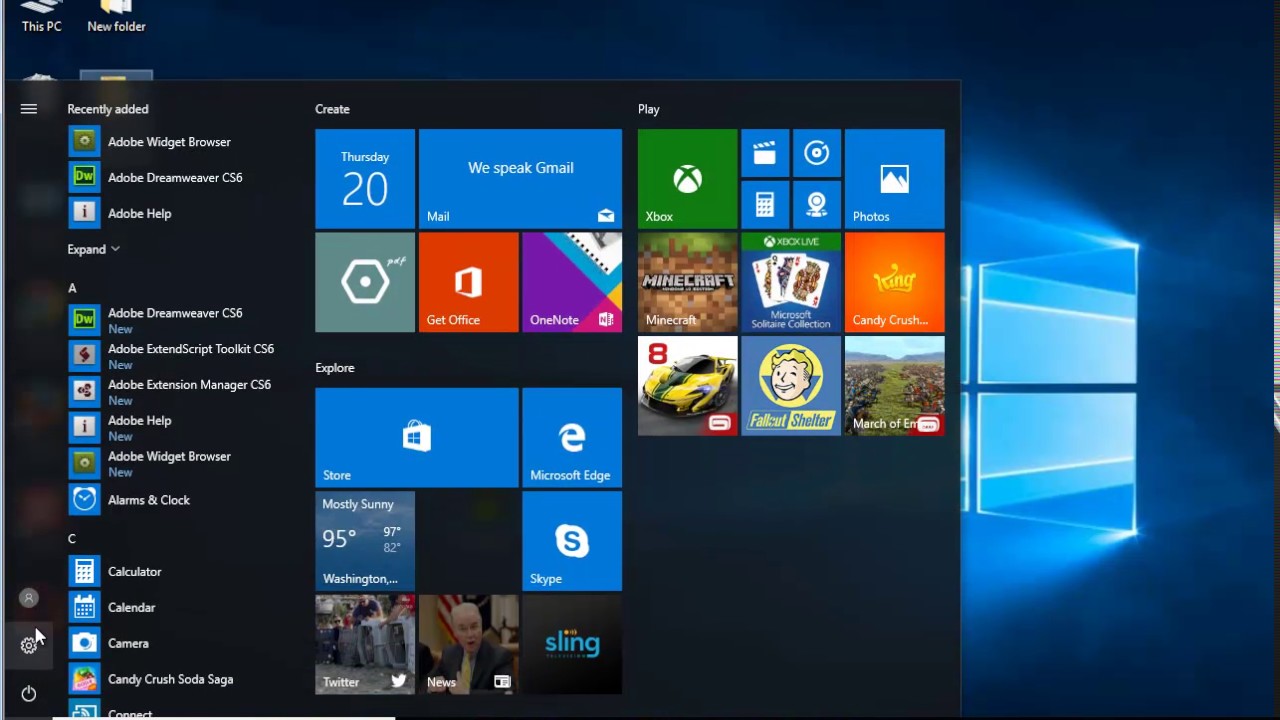
Task: Launch the Fallout Shelter tile
Action: tap(791, 386)
